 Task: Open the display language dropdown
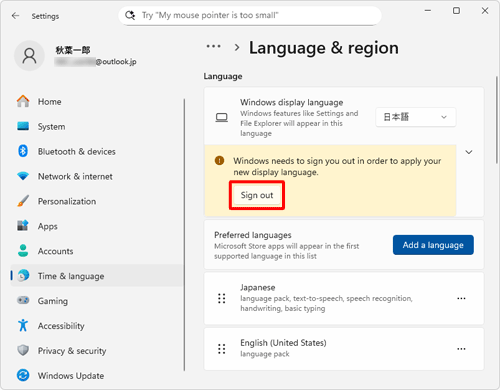[416, 117]
